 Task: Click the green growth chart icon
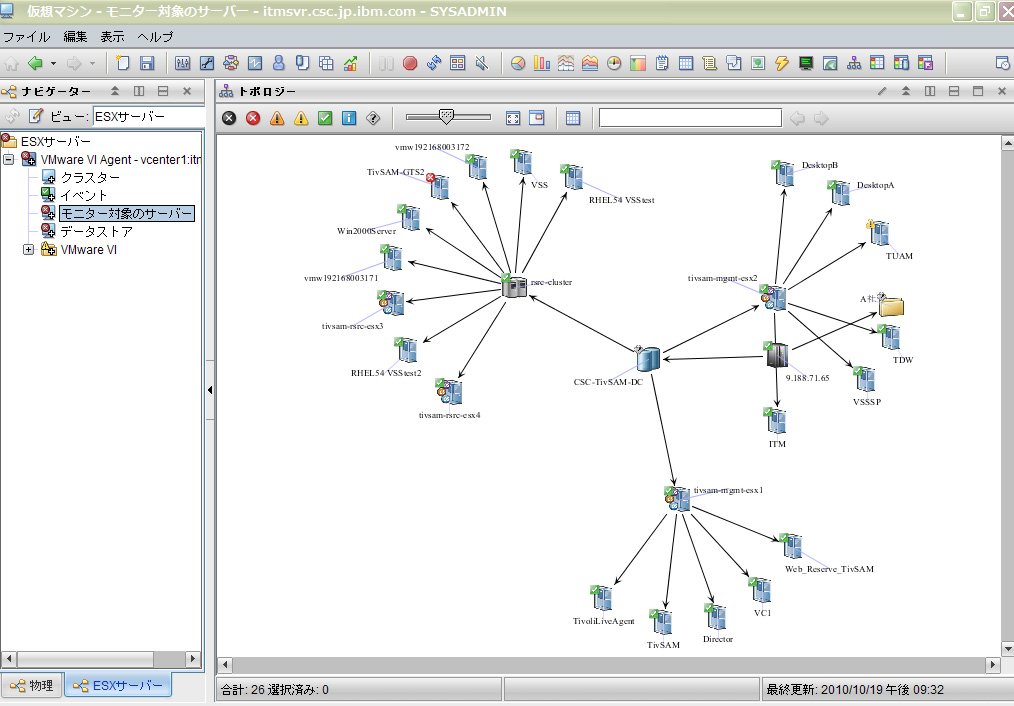point(351,63)
